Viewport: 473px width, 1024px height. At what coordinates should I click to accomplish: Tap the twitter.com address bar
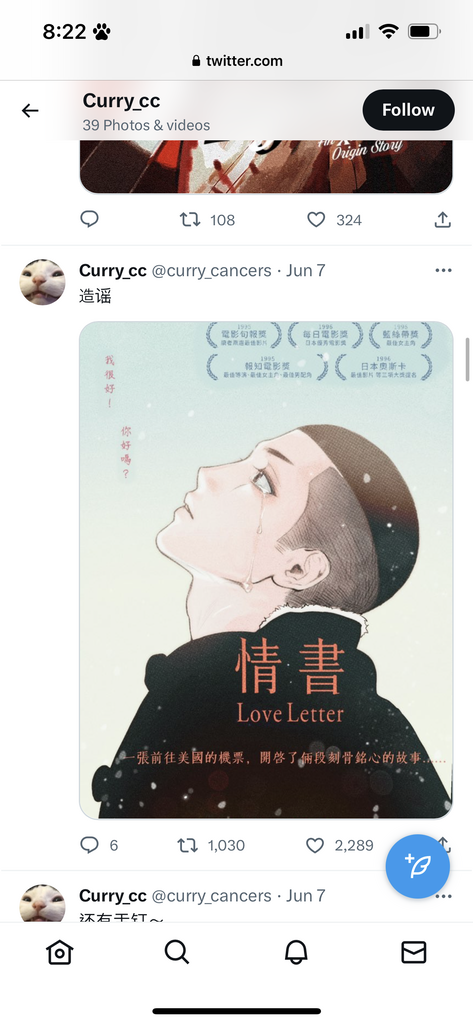[236, 61]
